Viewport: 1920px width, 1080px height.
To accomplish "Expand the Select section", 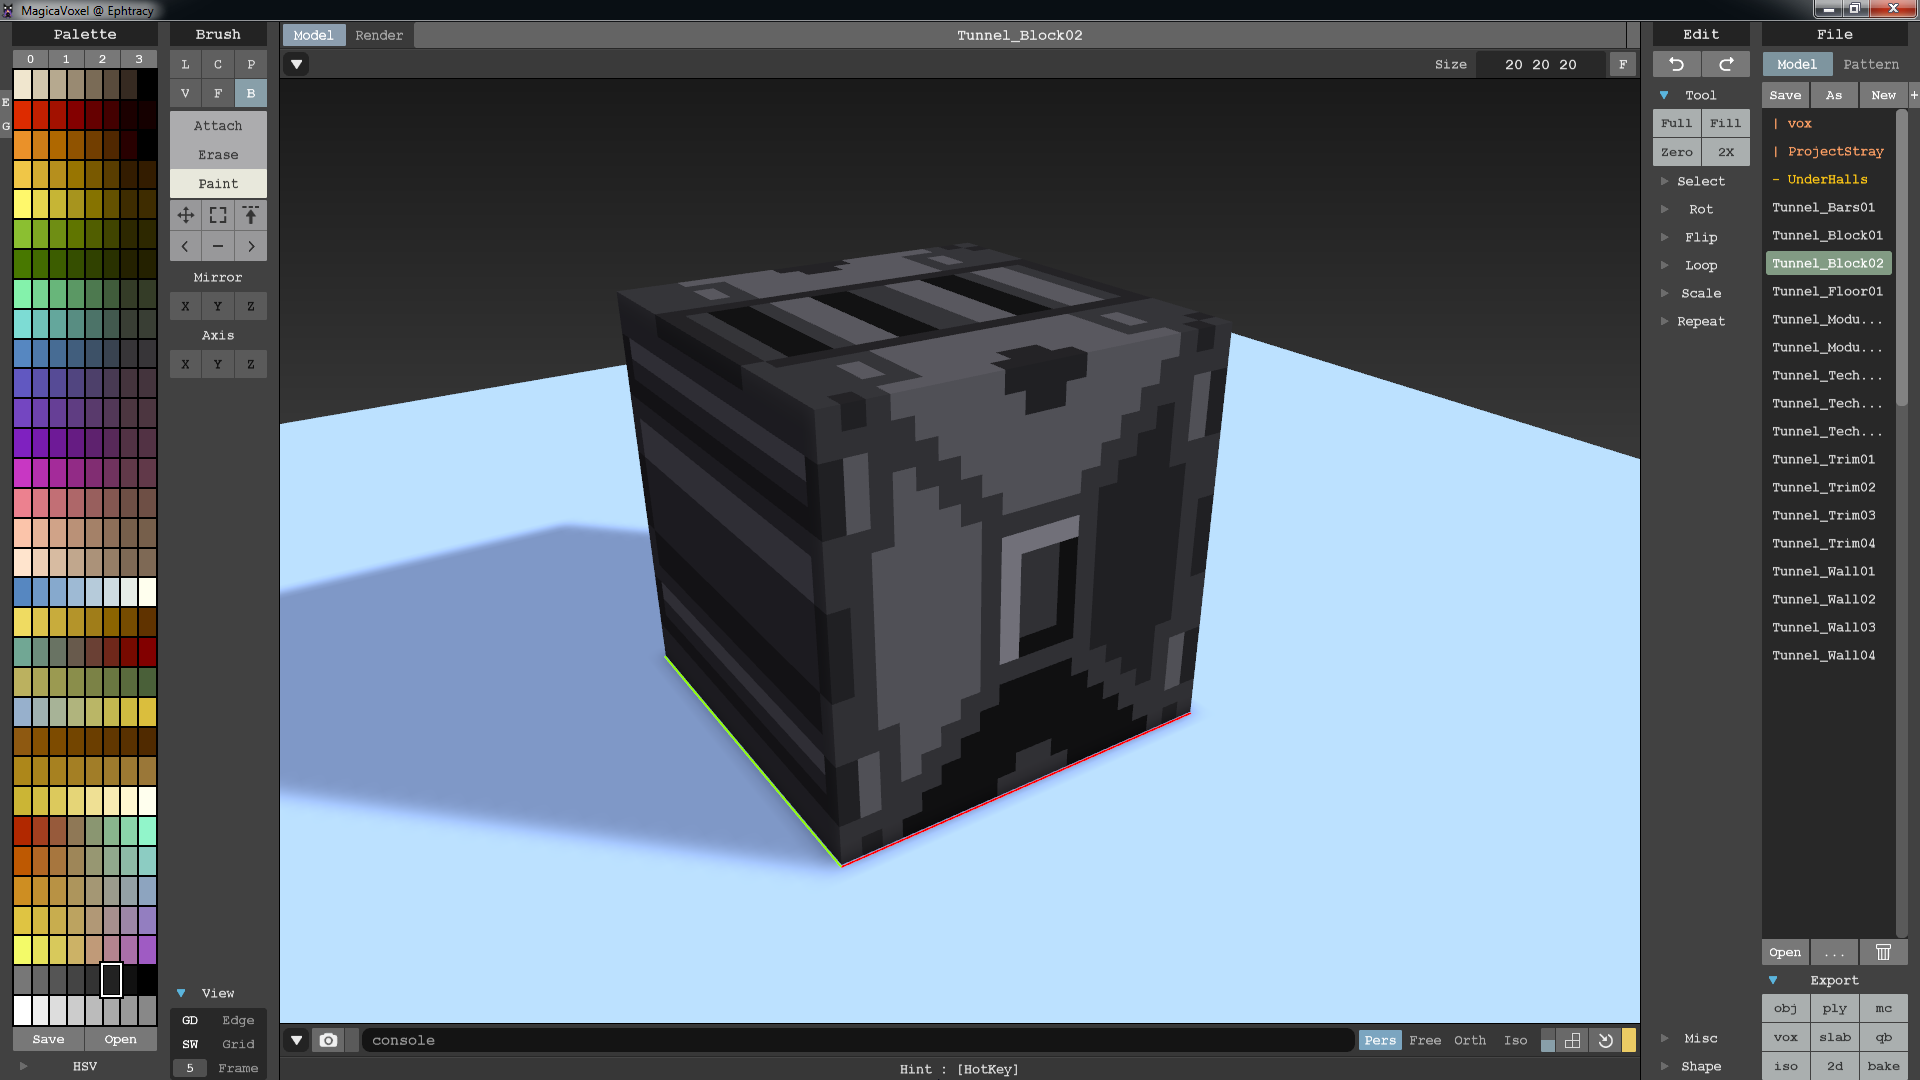I will 1700,181.
